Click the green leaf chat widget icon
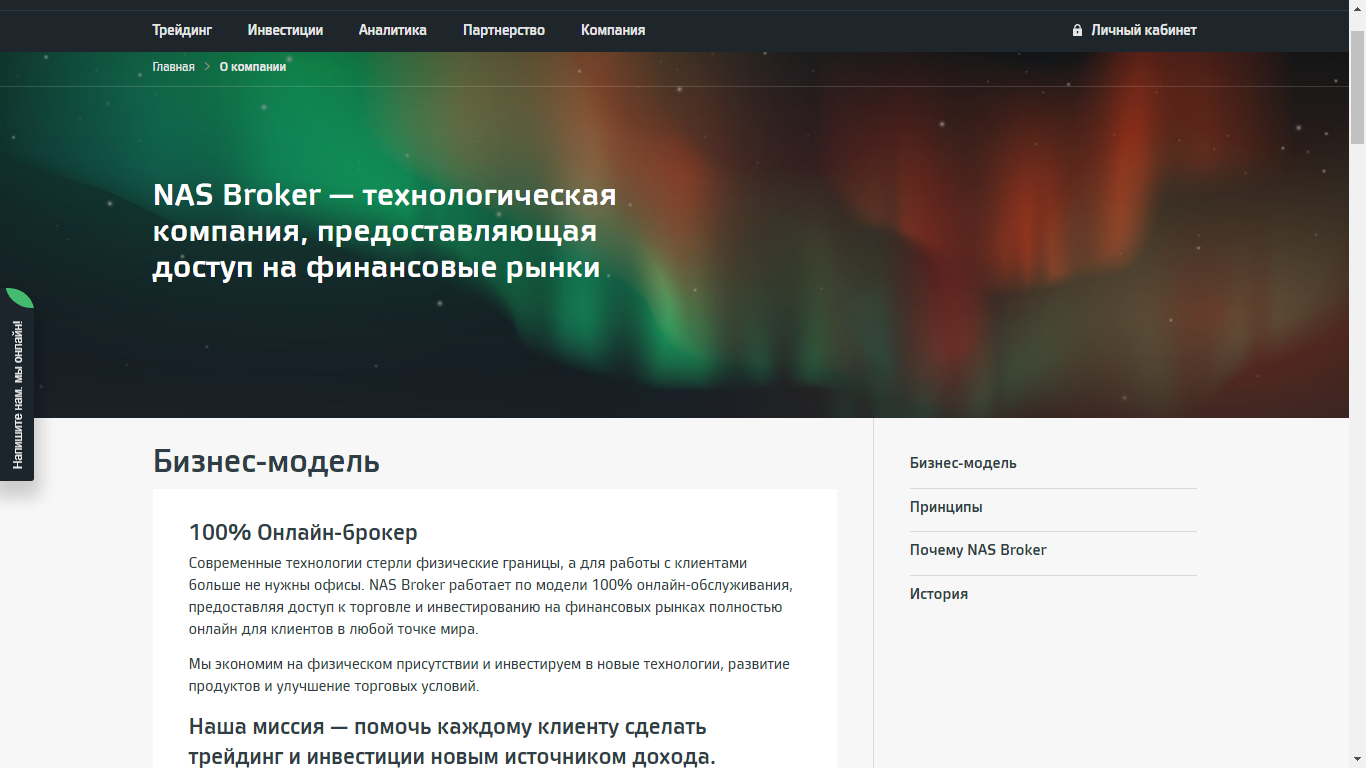The width and height of the screenshot is (1366, 768). click(x=20, y=298)
